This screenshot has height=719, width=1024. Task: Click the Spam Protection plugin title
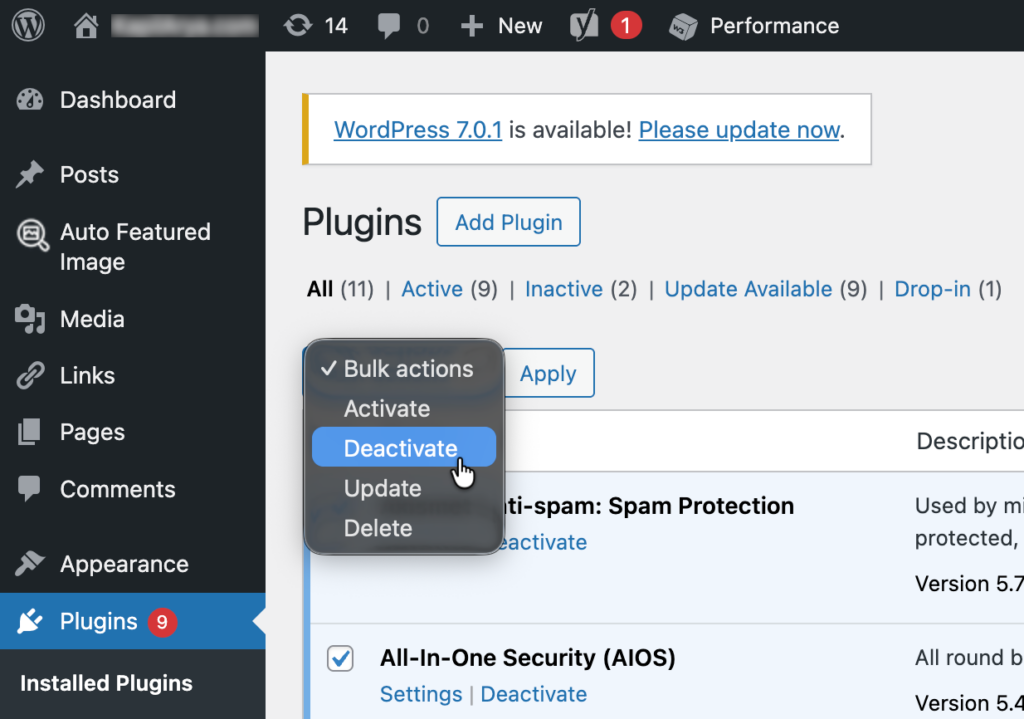pos(649,506)
